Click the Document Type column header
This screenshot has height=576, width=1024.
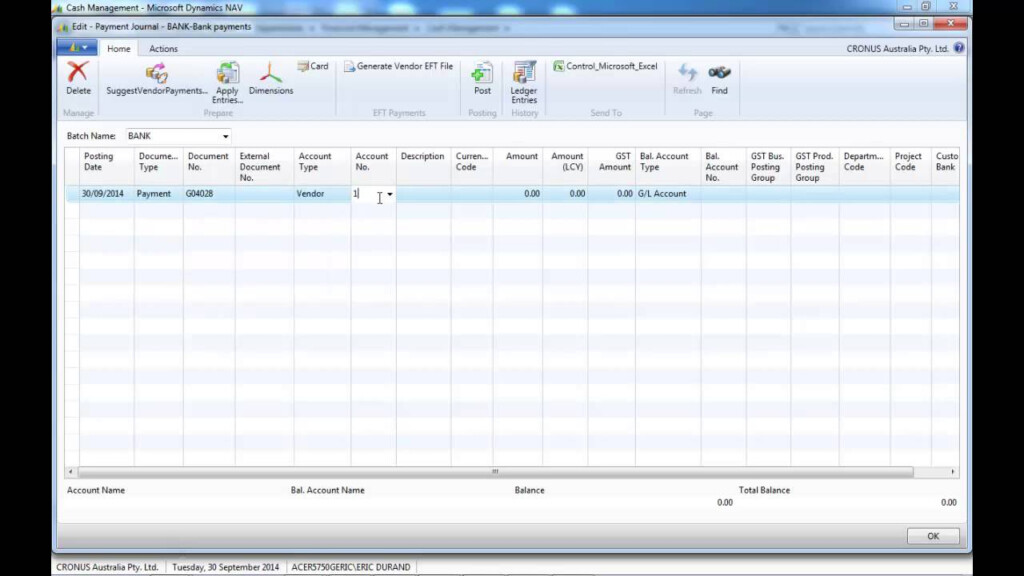click(159, 167)
